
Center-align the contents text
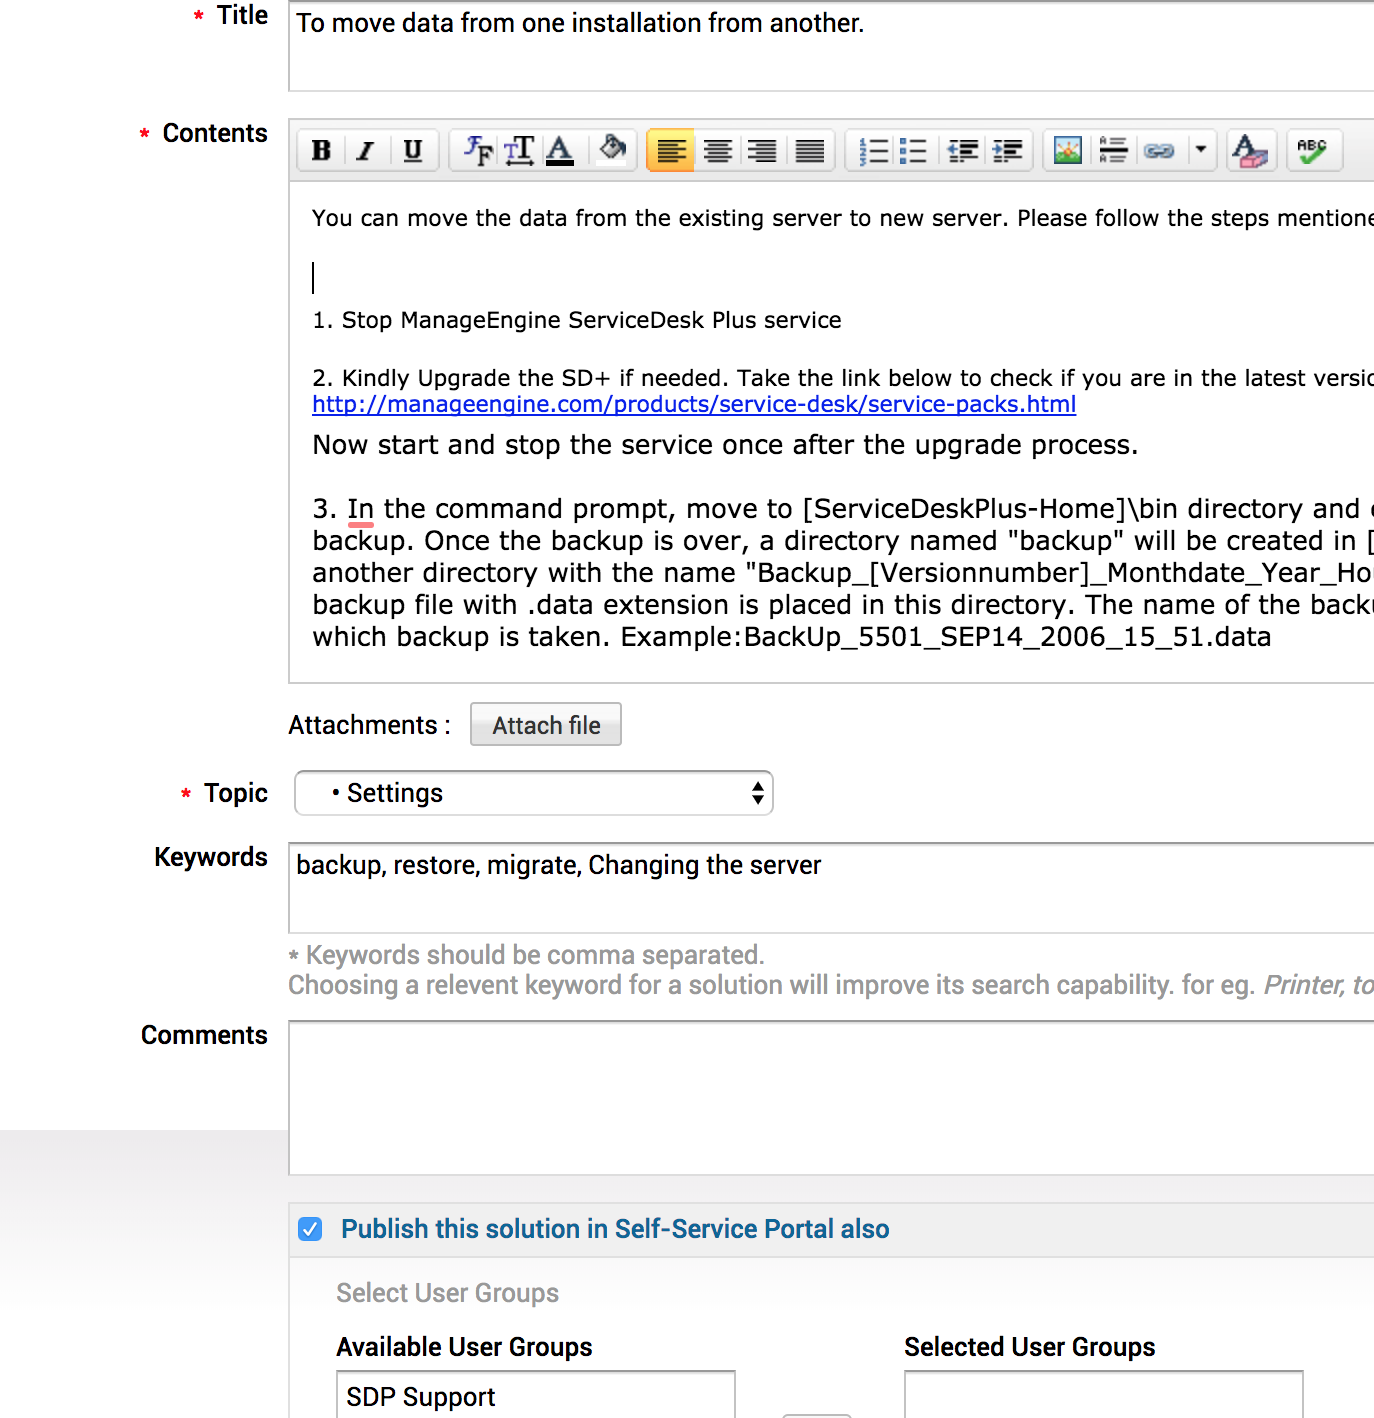point(717,151)
